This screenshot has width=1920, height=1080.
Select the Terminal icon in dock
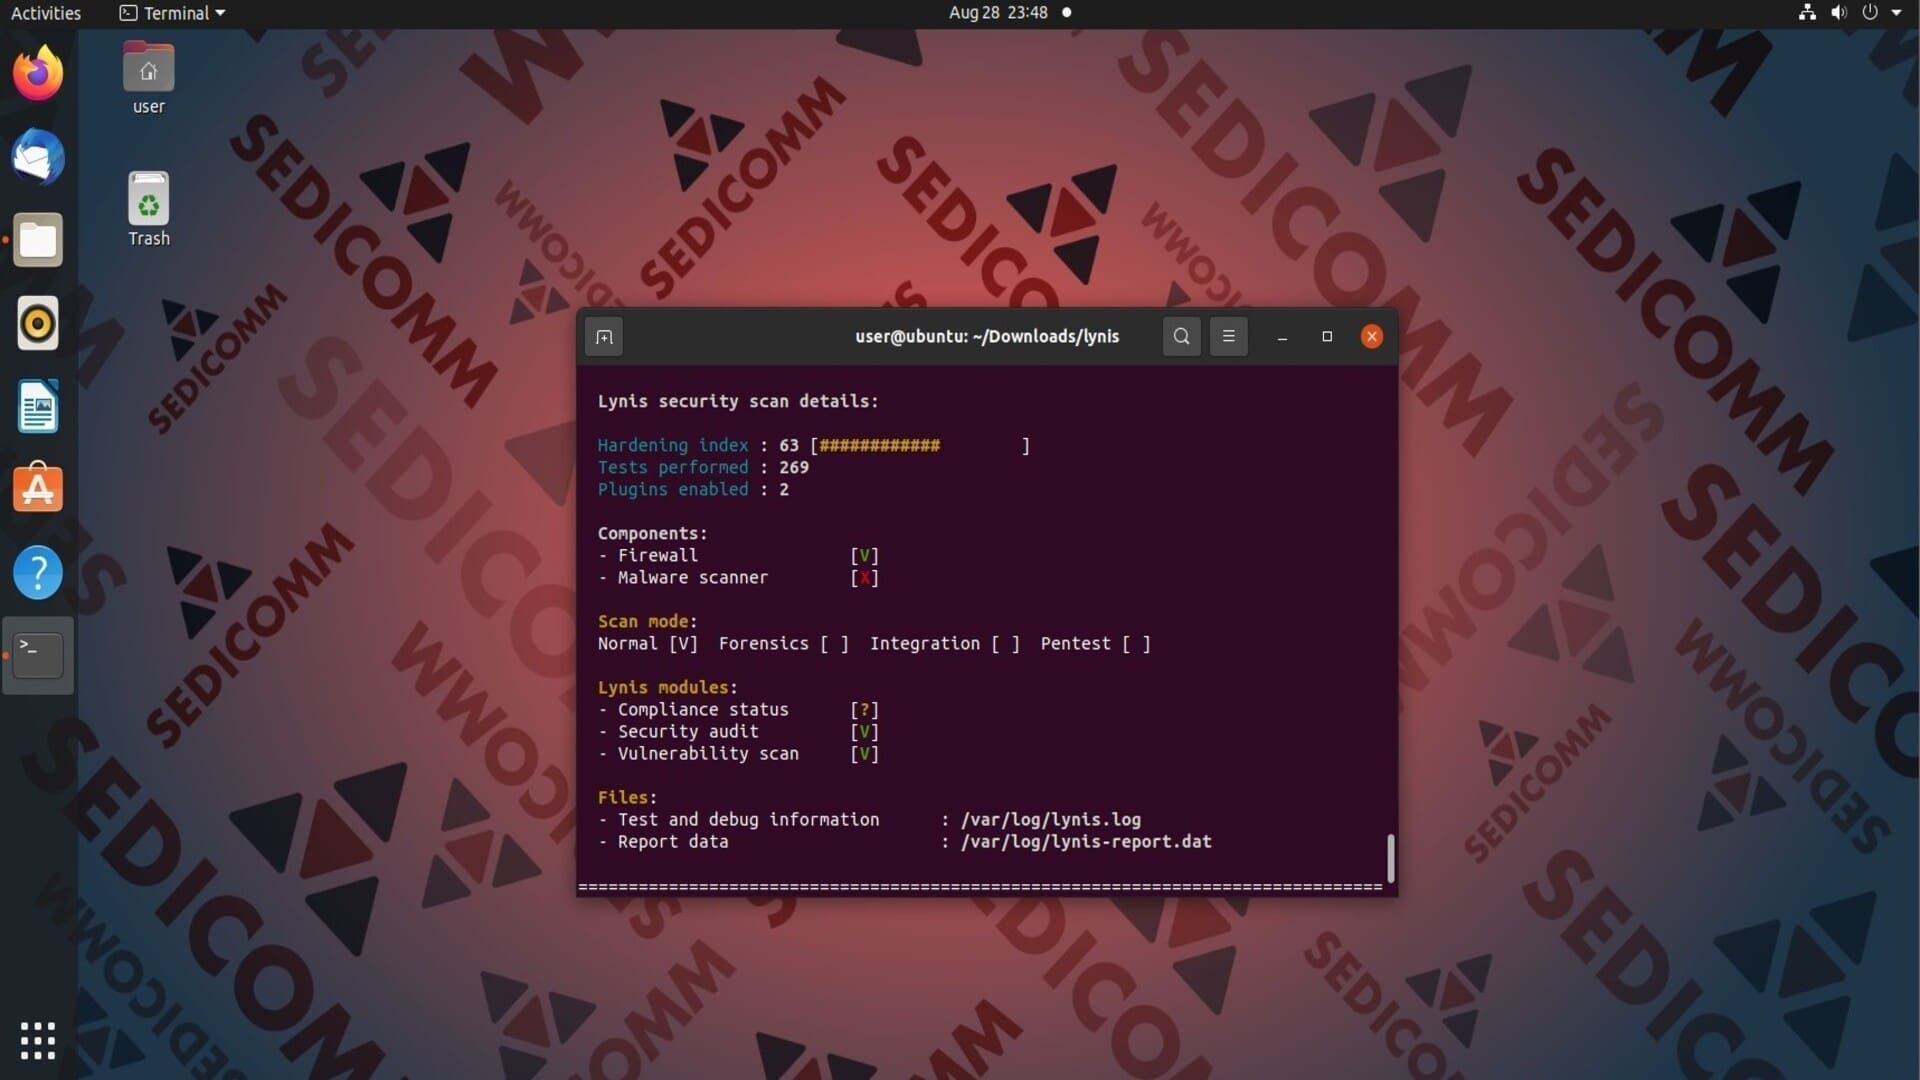pyautogui.click(x=38, y=656)
